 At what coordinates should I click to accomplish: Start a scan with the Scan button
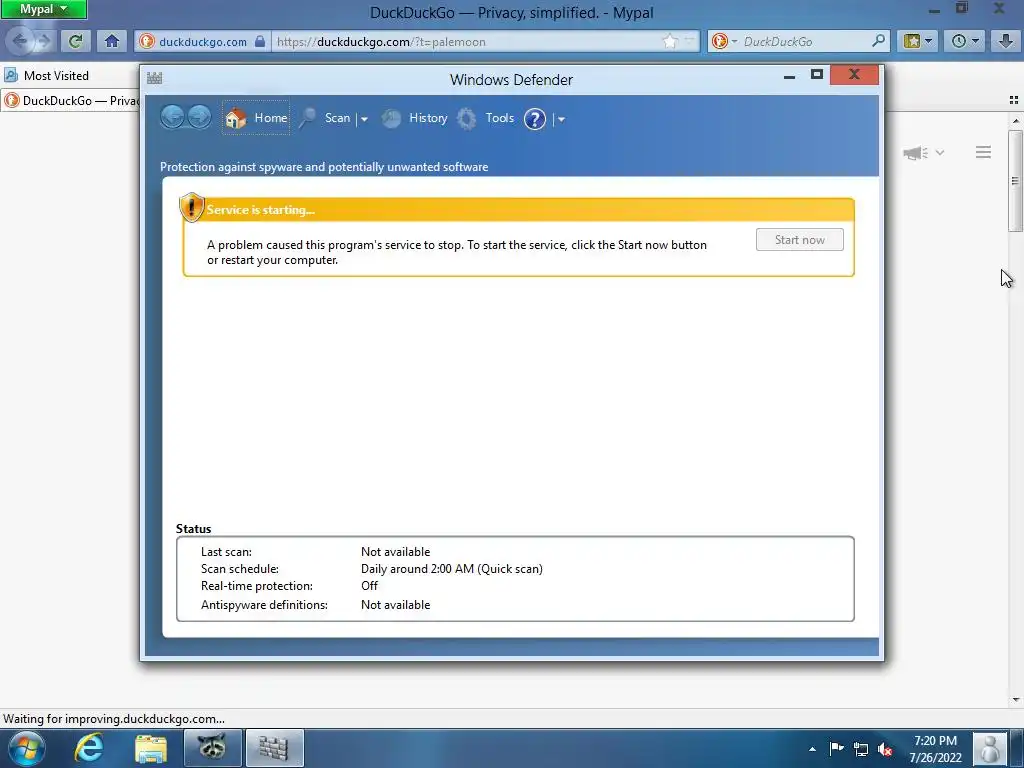326,118
